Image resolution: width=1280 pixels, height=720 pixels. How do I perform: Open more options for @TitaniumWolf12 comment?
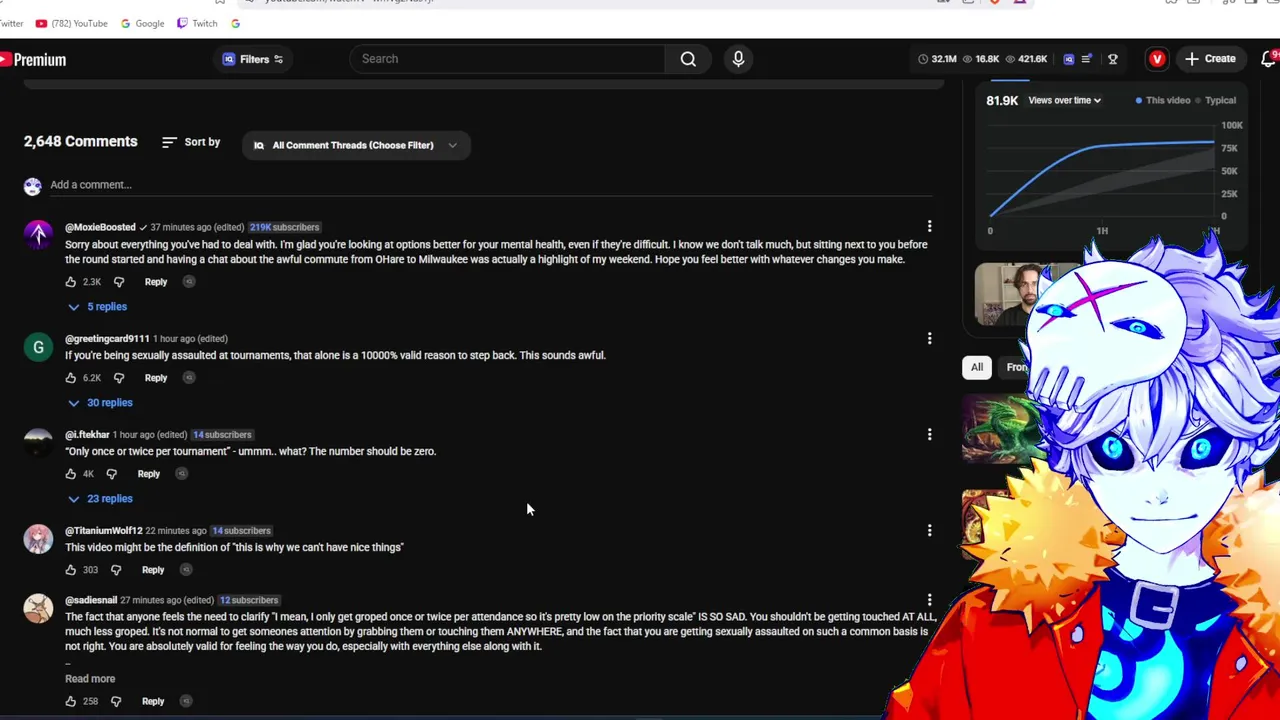(x=929, y=531)
